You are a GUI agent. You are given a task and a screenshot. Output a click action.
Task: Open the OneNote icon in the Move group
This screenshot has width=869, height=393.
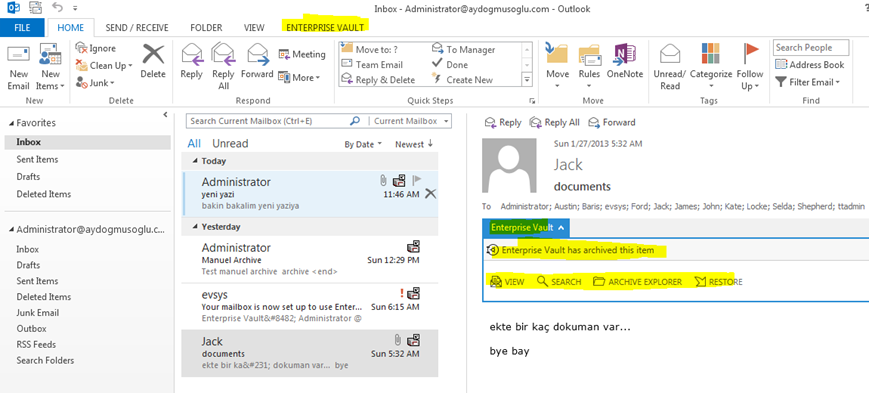[x=625, y=55]
